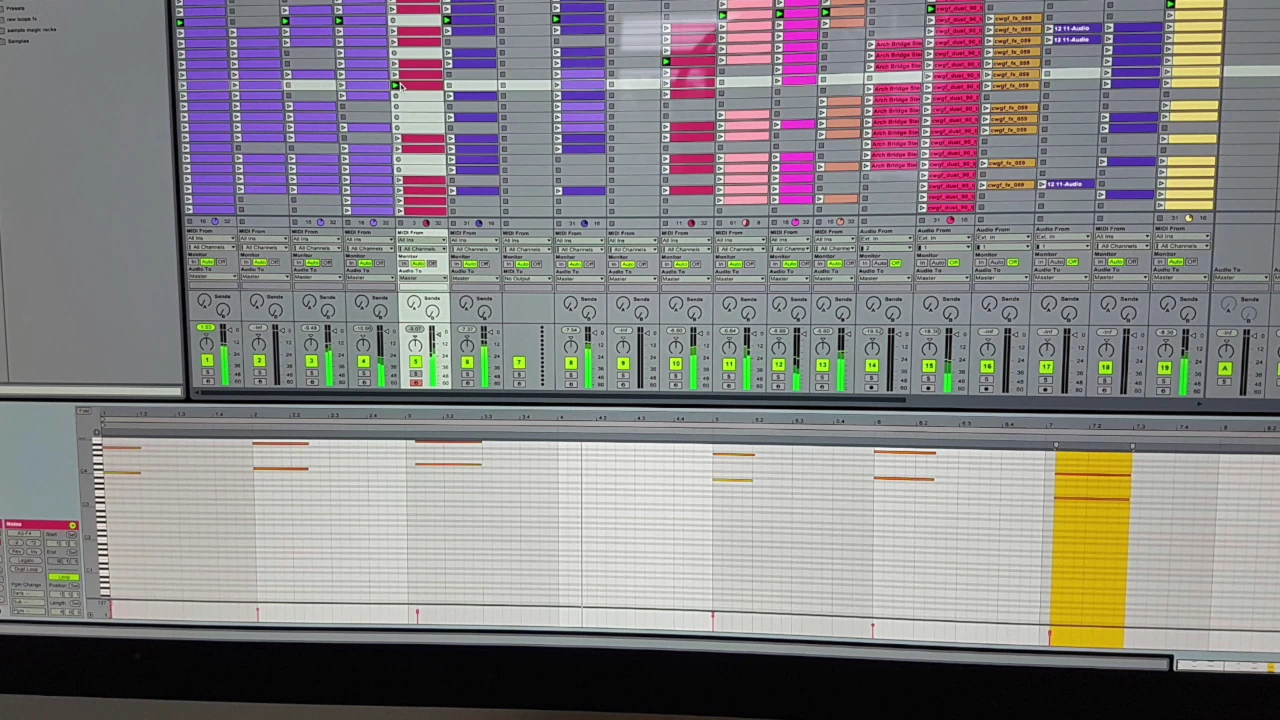This screenshot has height=720, width=1280.
Task: Click track 1 volume fader meter
Action: tap(224, 354)
